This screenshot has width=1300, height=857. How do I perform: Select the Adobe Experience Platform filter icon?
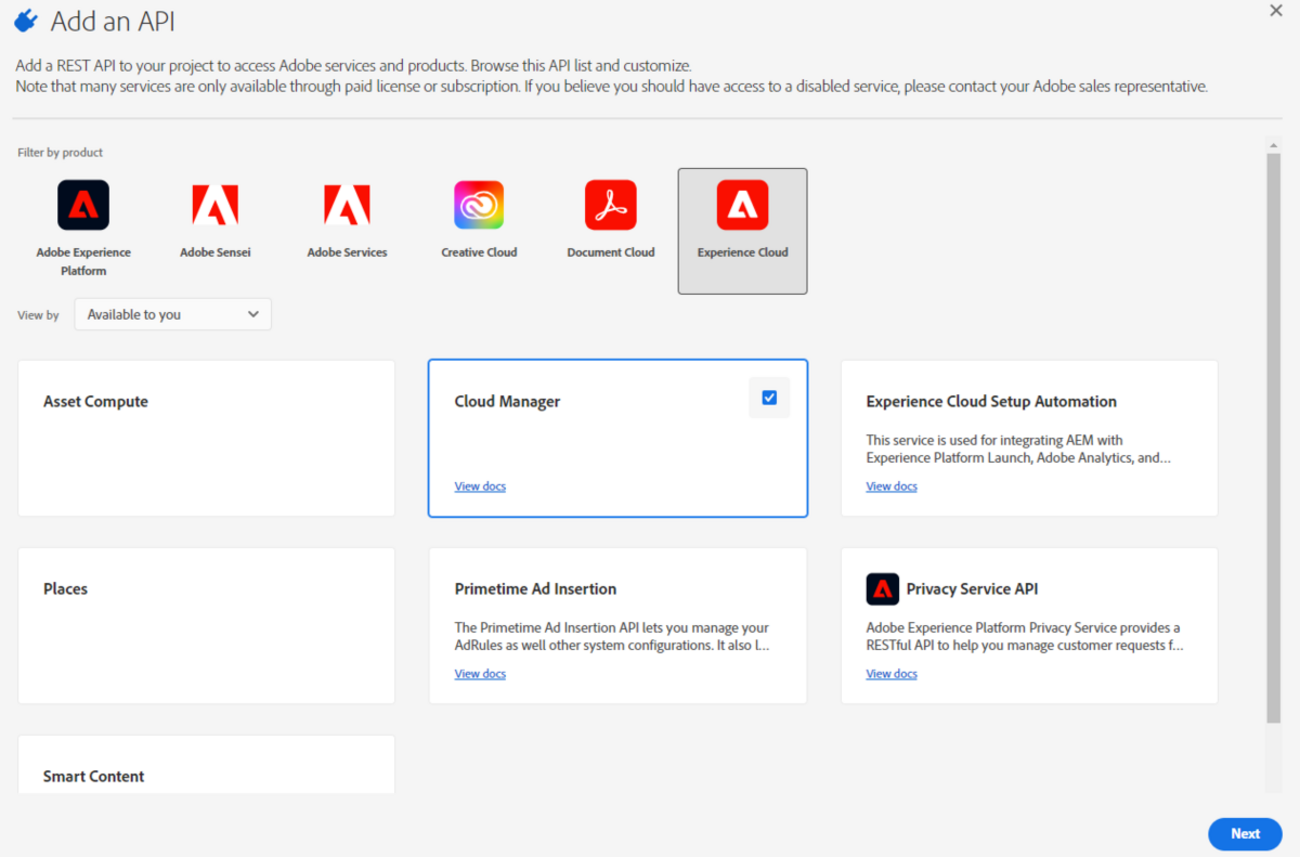[x=83, y=205]
